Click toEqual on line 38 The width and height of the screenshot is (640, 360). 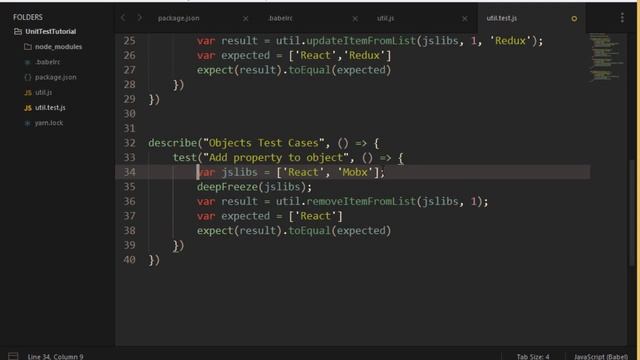(309, 231)
